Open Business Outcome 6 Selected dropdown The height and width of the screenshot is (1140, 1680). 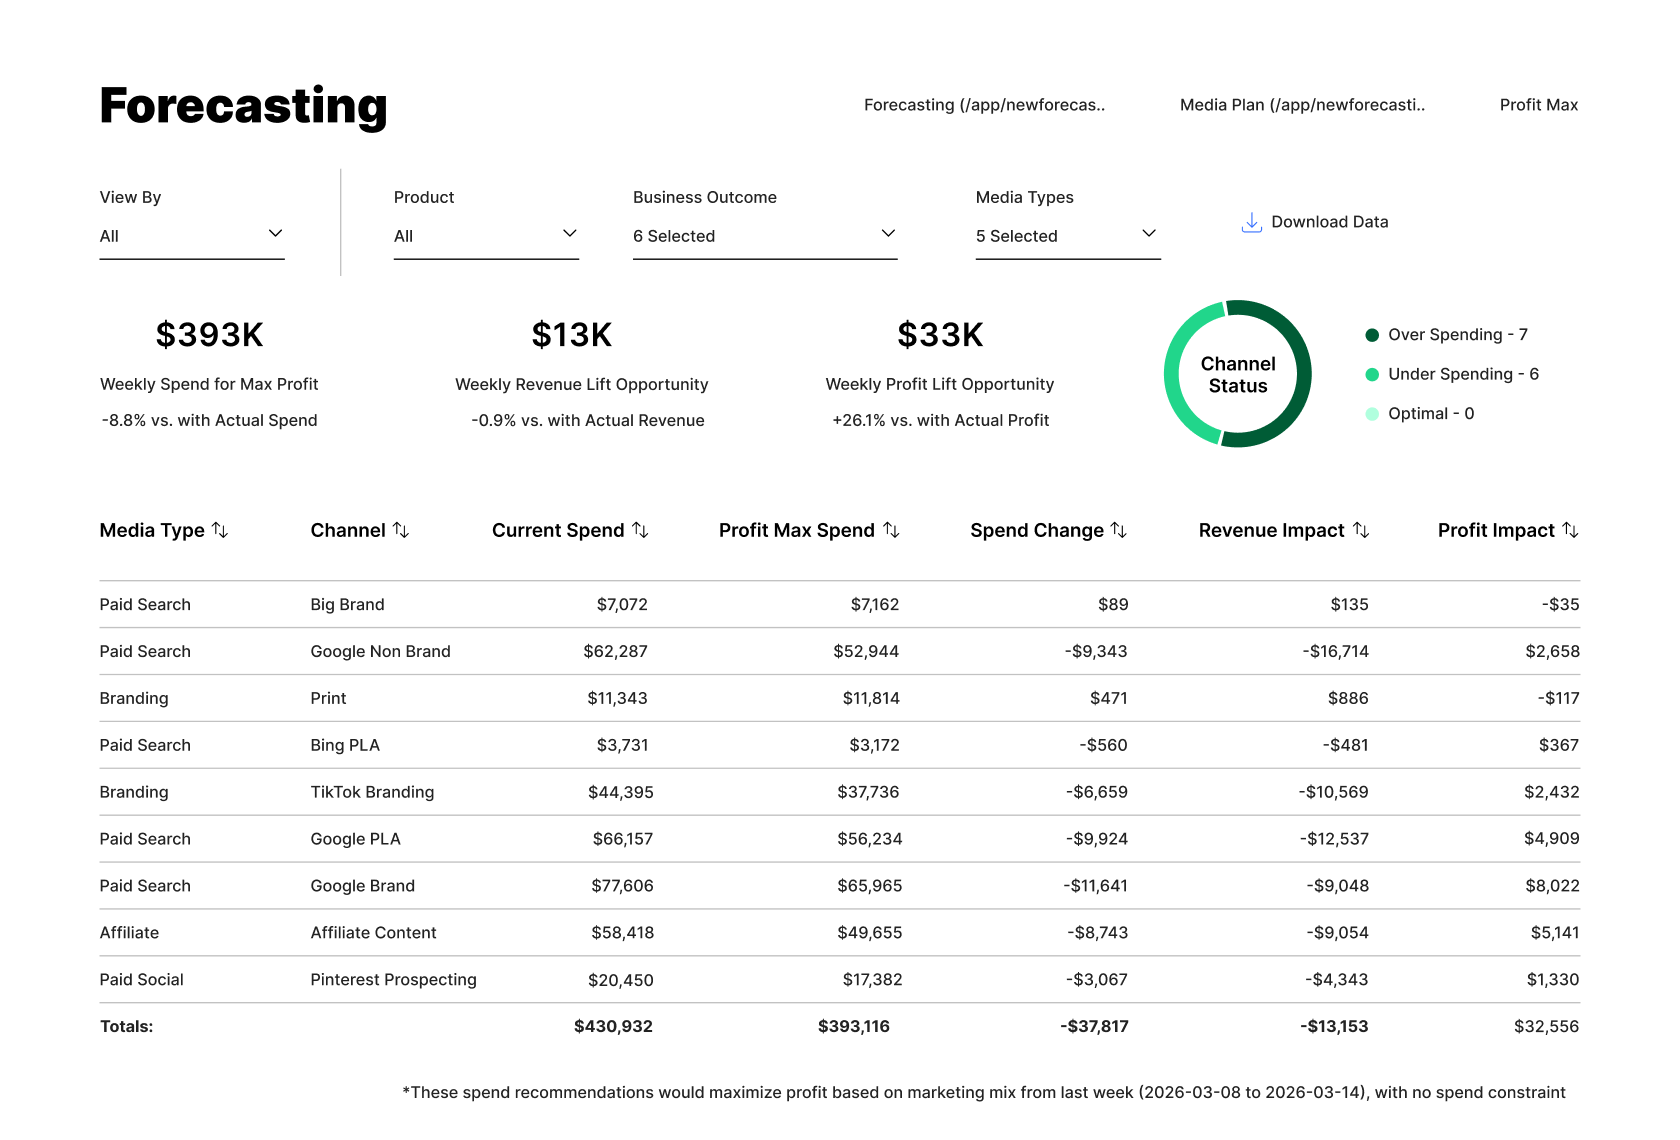pyautogui.click(x=764, y=236)
